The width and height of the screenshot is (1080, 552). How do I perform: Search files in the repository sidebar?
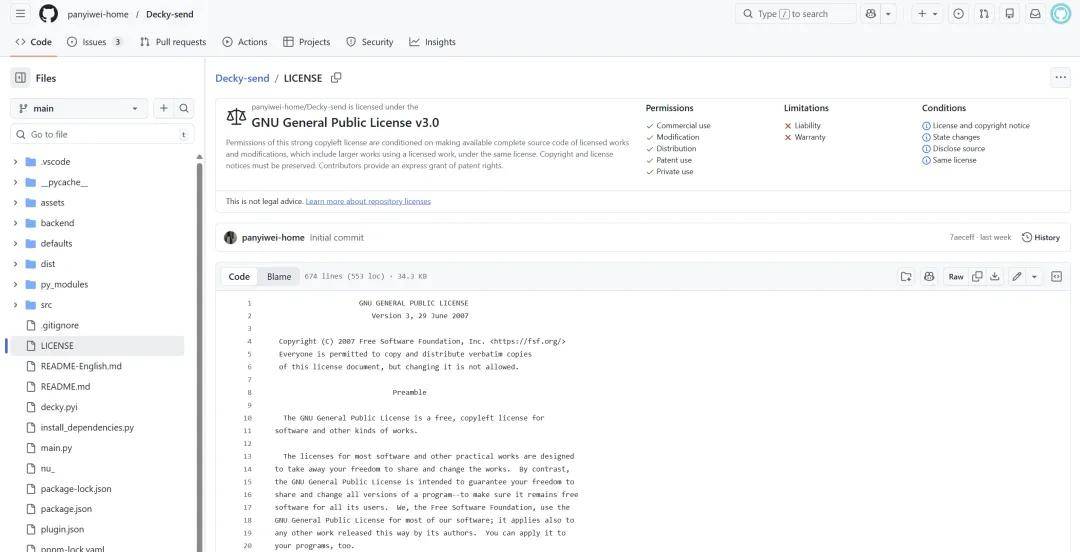pos(184,108)
